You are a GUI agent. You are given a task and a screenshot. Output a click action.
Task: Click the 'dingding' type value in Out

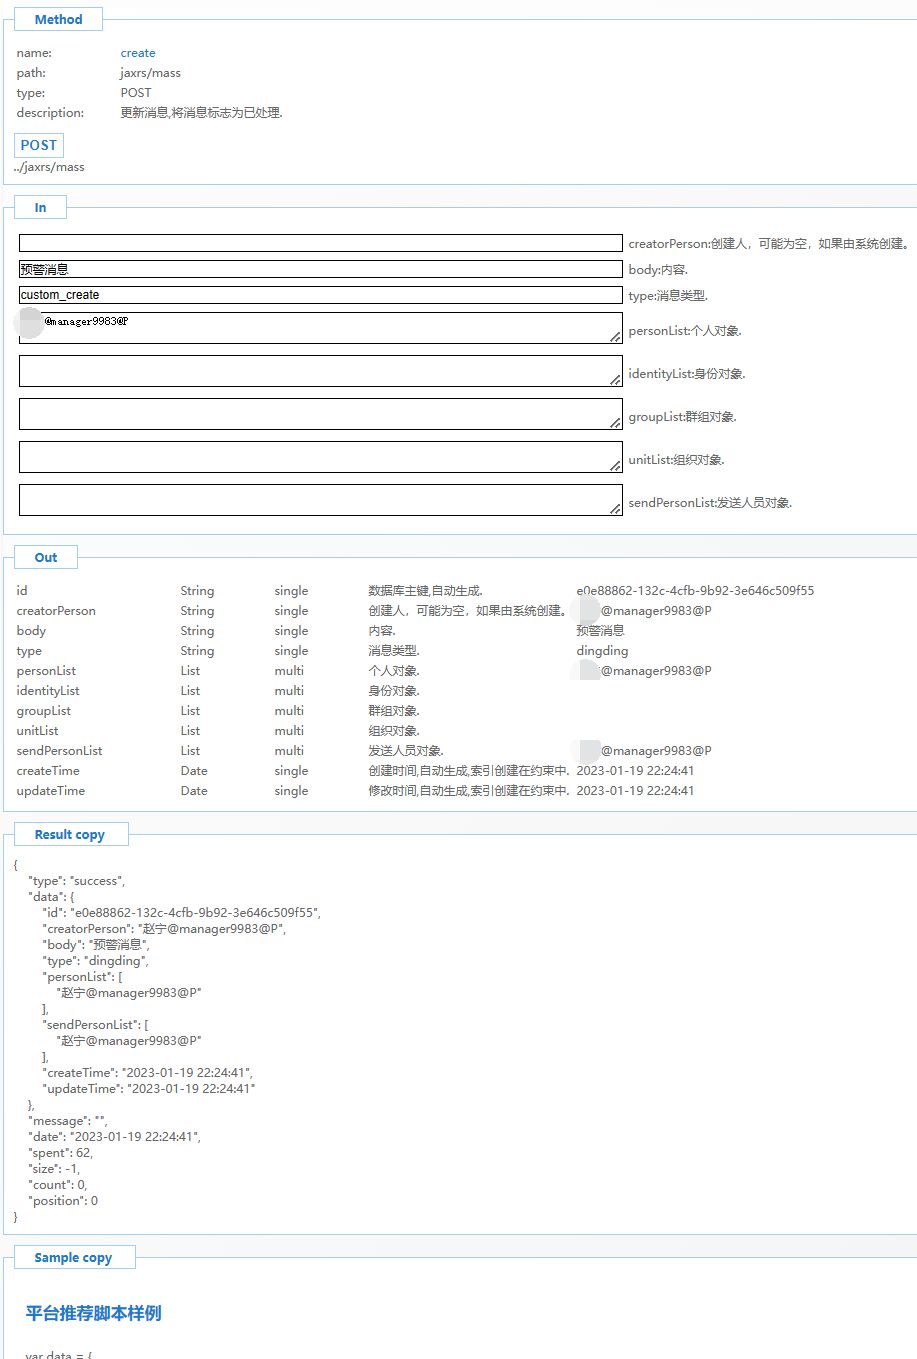point(602,651)
